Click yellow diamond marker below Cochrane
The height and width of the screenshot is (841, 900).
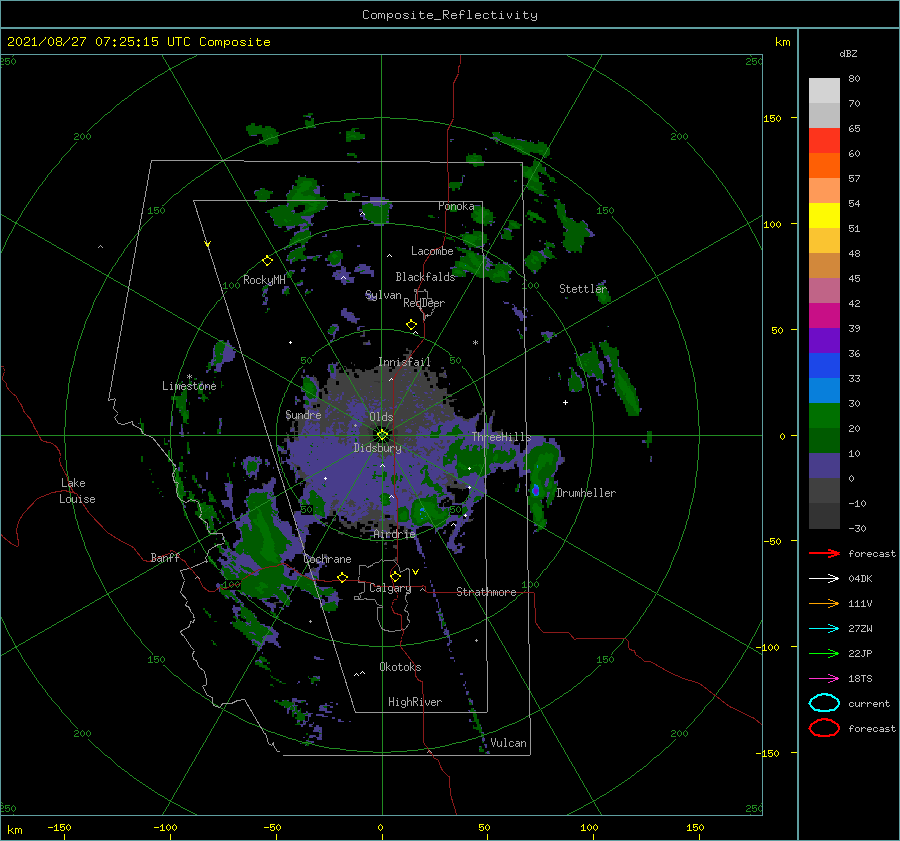pyautogui.click(x=343, y=577)
